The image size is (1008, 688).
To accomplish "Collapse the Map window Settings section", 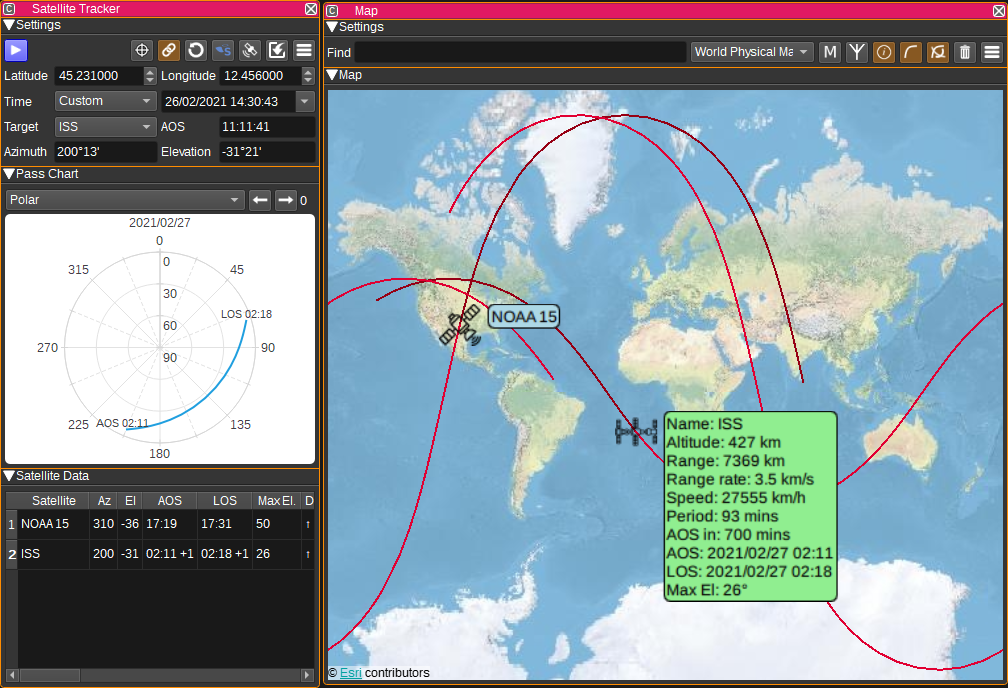I will 332,27.
